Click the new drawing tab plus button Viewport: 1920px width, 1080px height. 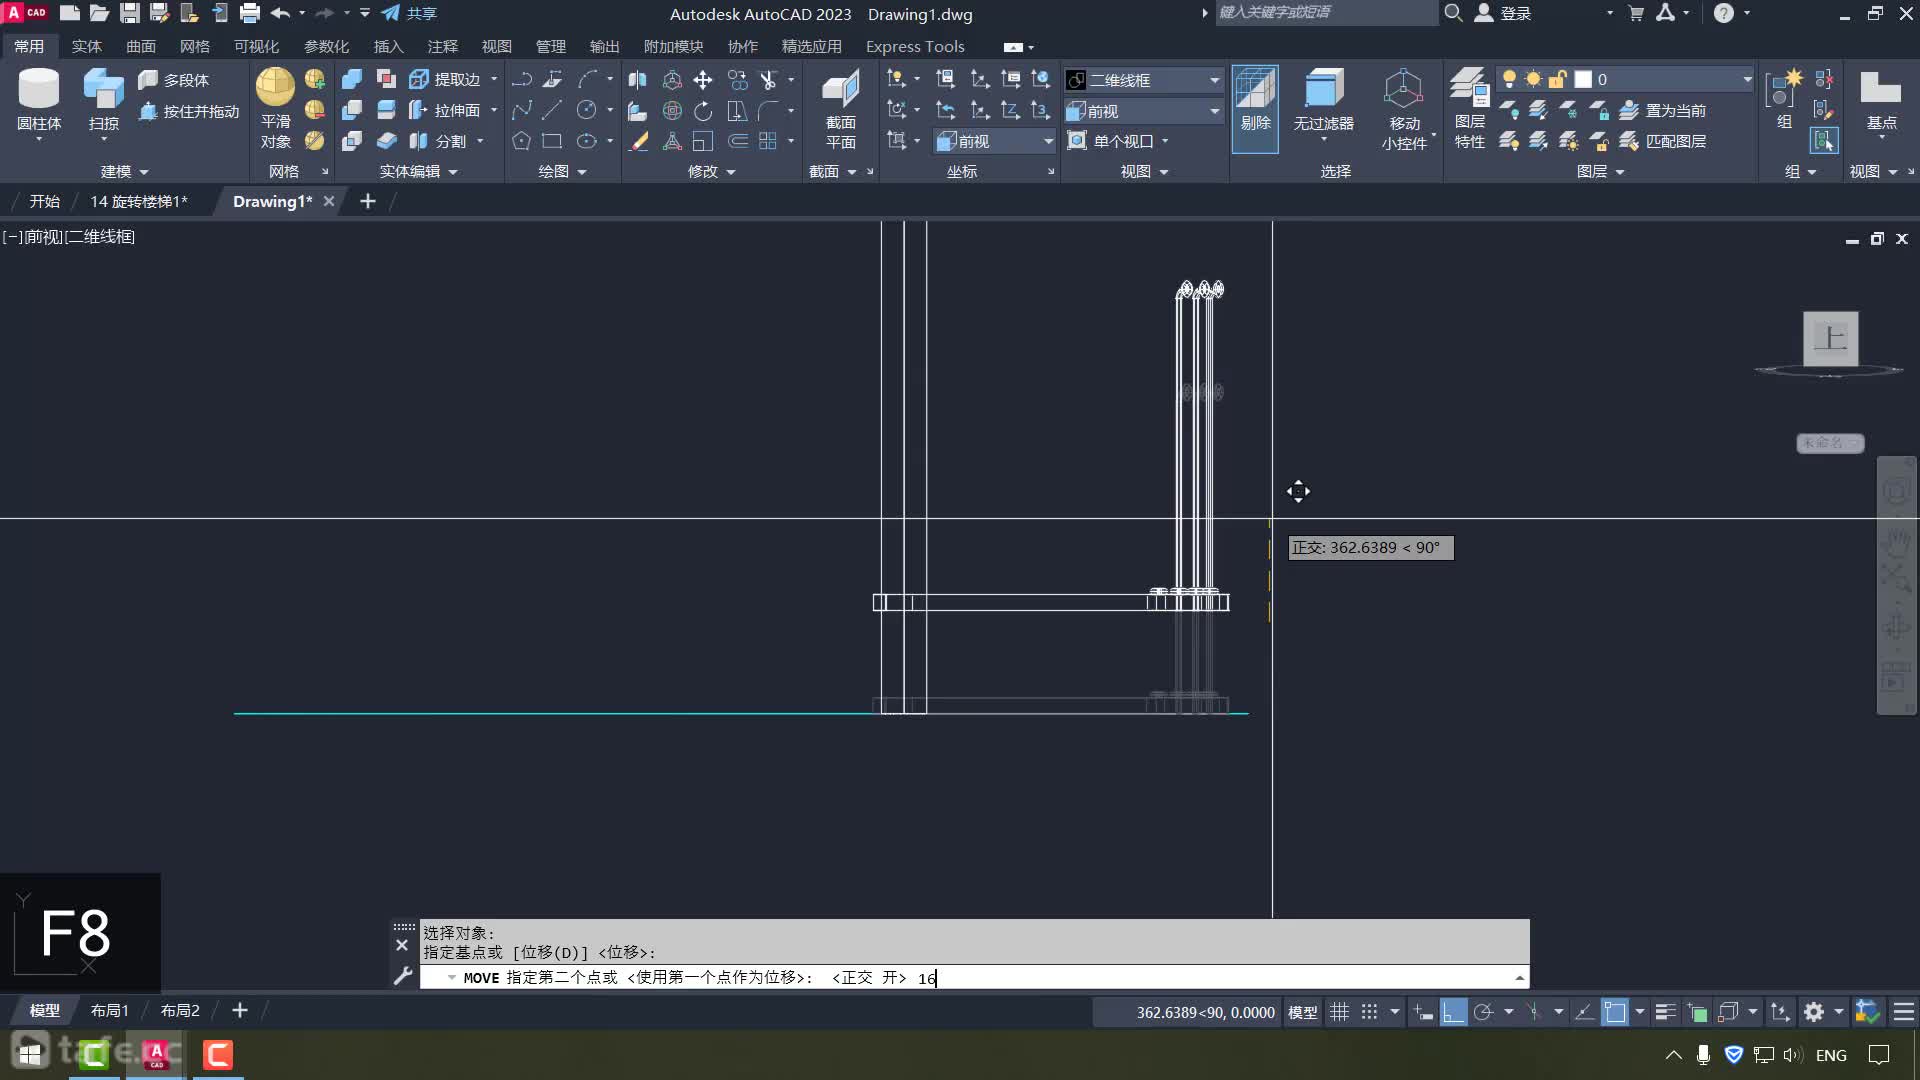[368, 201]
